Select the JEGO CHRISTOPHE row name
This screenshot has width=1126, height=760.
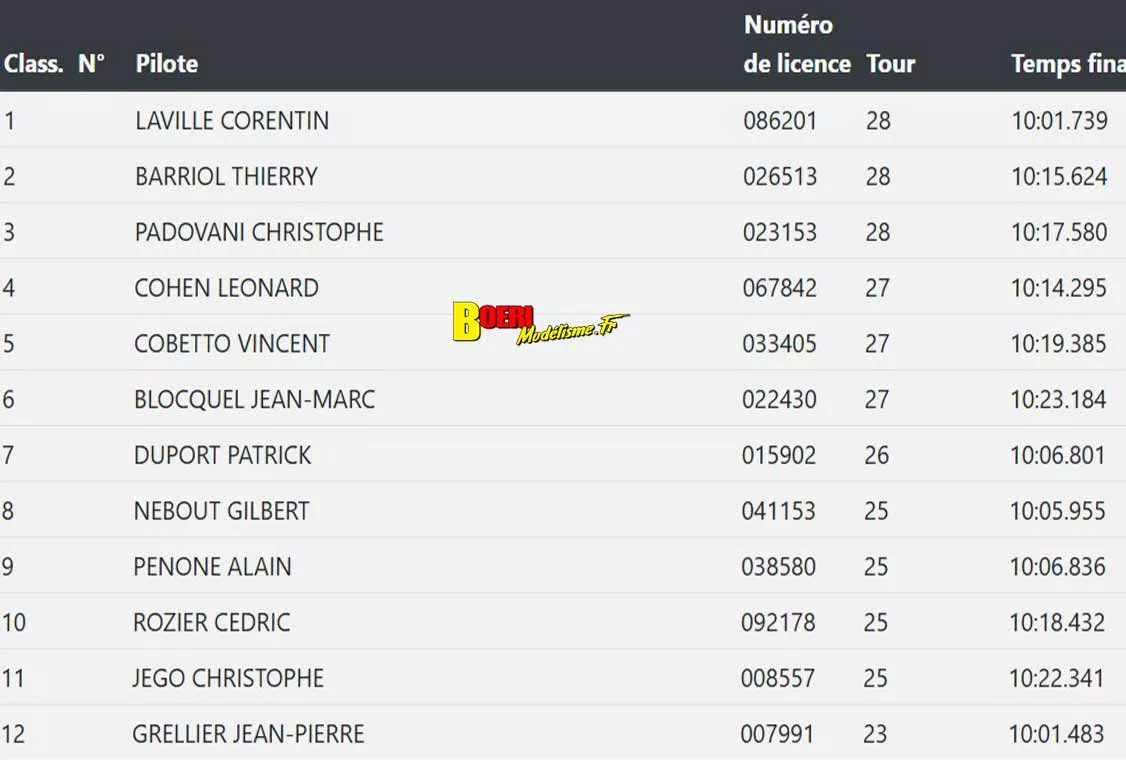point(228,678)
